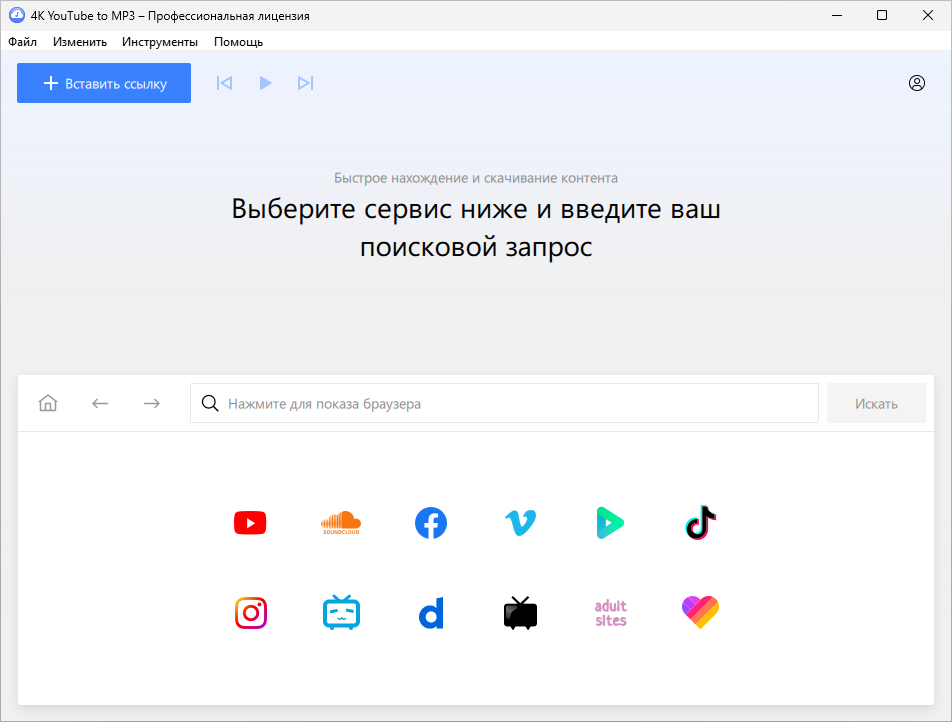This screenshot has height=722, width=952.
Task: Open the Bilibili service icon
Action: (x=340, y=612)
